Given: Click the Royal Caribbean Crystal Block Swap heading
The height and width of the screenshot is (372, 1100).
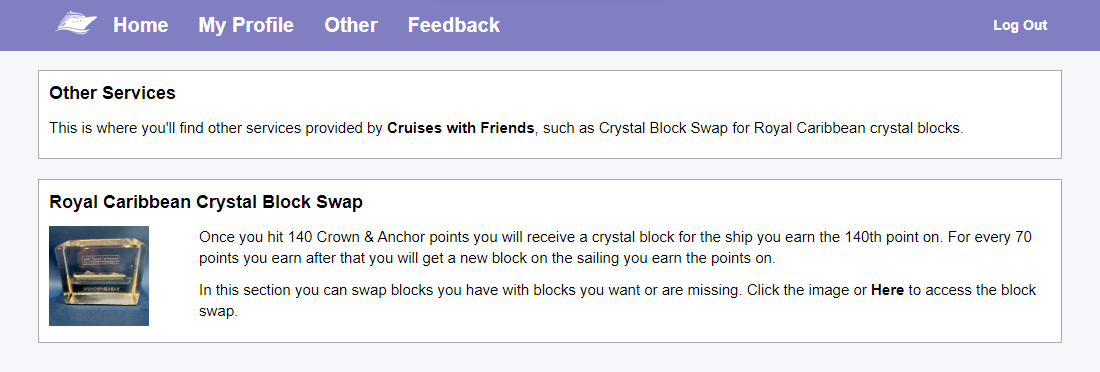Looking at the screenshot, I should [206, 203].
